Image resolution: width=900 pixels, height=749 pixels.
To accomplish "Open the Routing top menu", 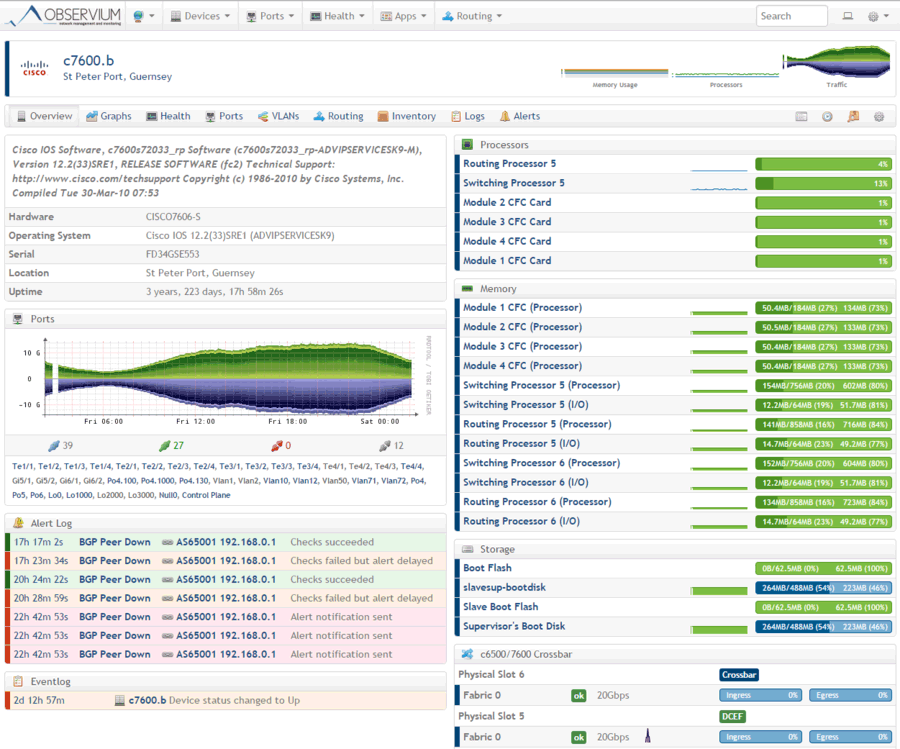I will [472, 16].
